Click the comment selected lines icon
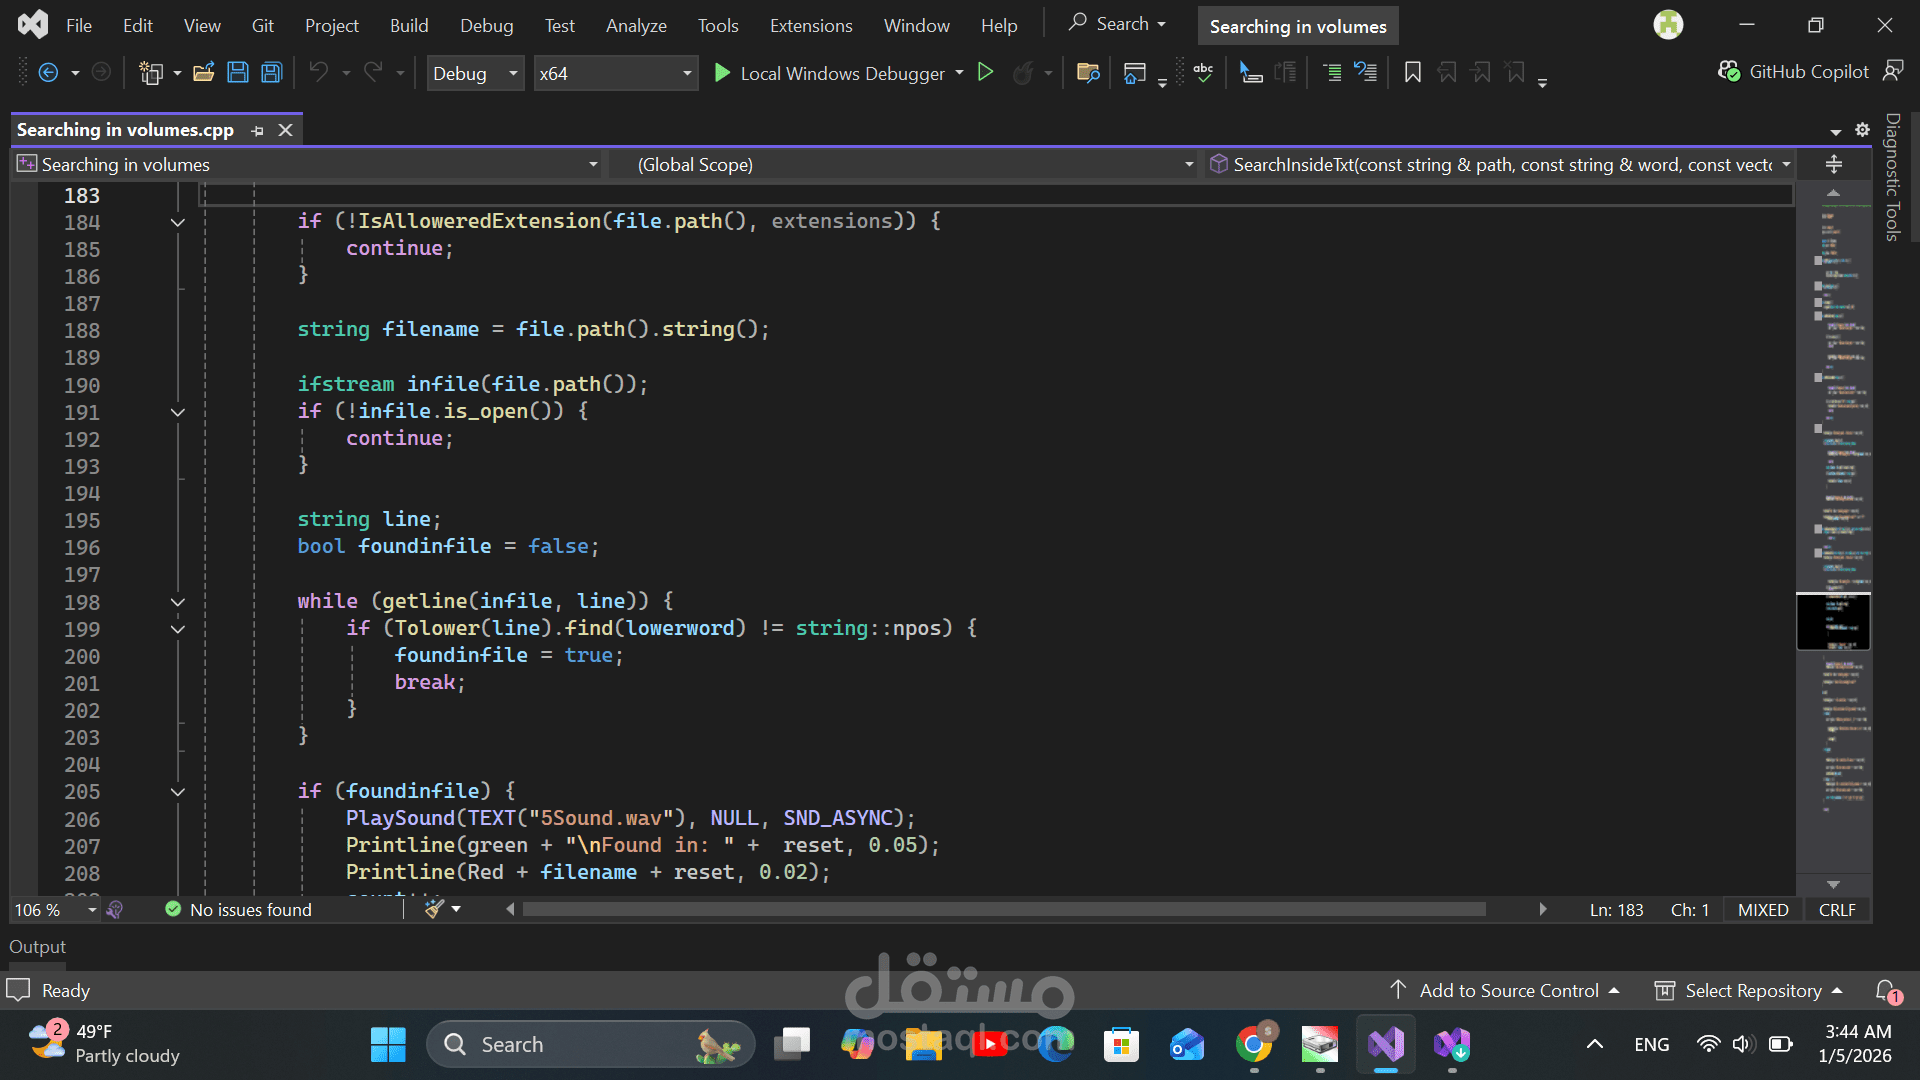 [x=1332, y=72]
